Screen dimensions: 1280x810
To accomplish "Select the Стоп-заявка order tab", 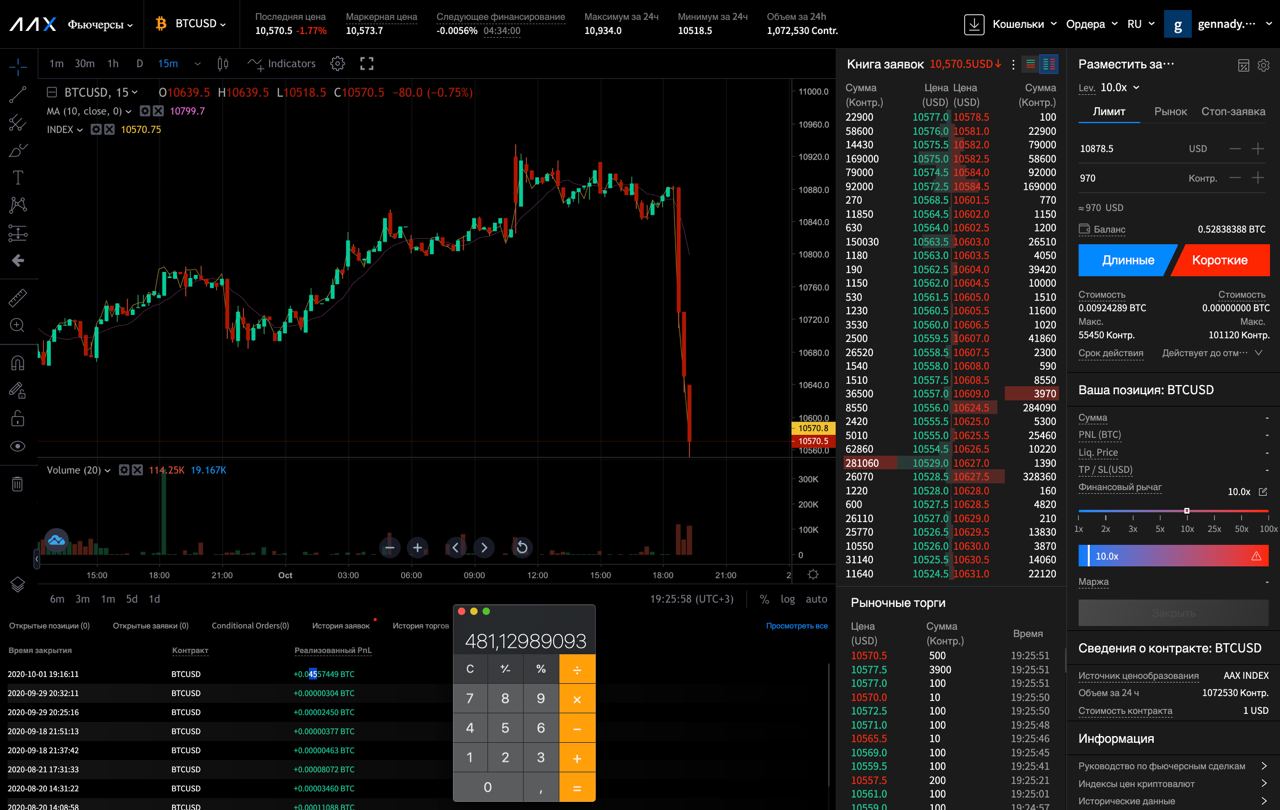I will pos(1233,112).
